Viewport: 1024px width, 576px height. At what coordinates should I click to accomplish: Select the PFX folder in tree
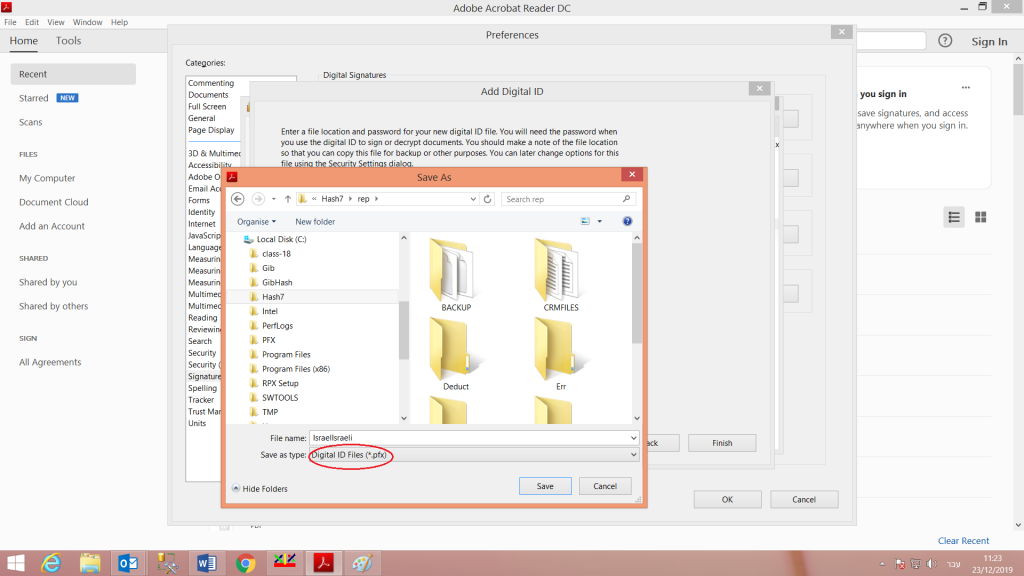pos(268,340)
